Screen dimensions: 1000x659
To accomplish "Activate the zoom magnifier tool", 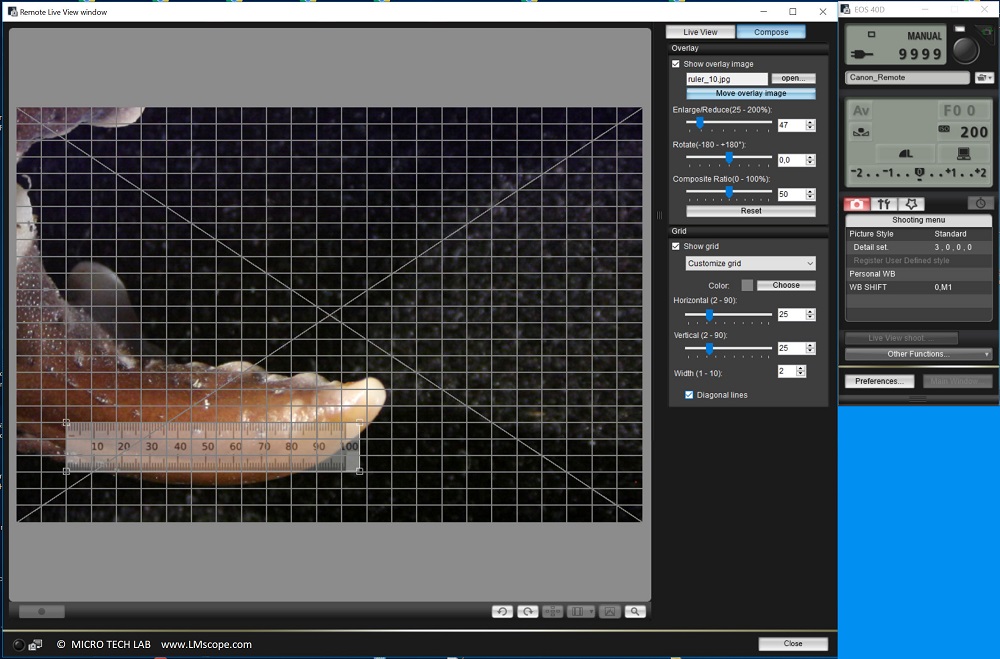I will point(636,611).
